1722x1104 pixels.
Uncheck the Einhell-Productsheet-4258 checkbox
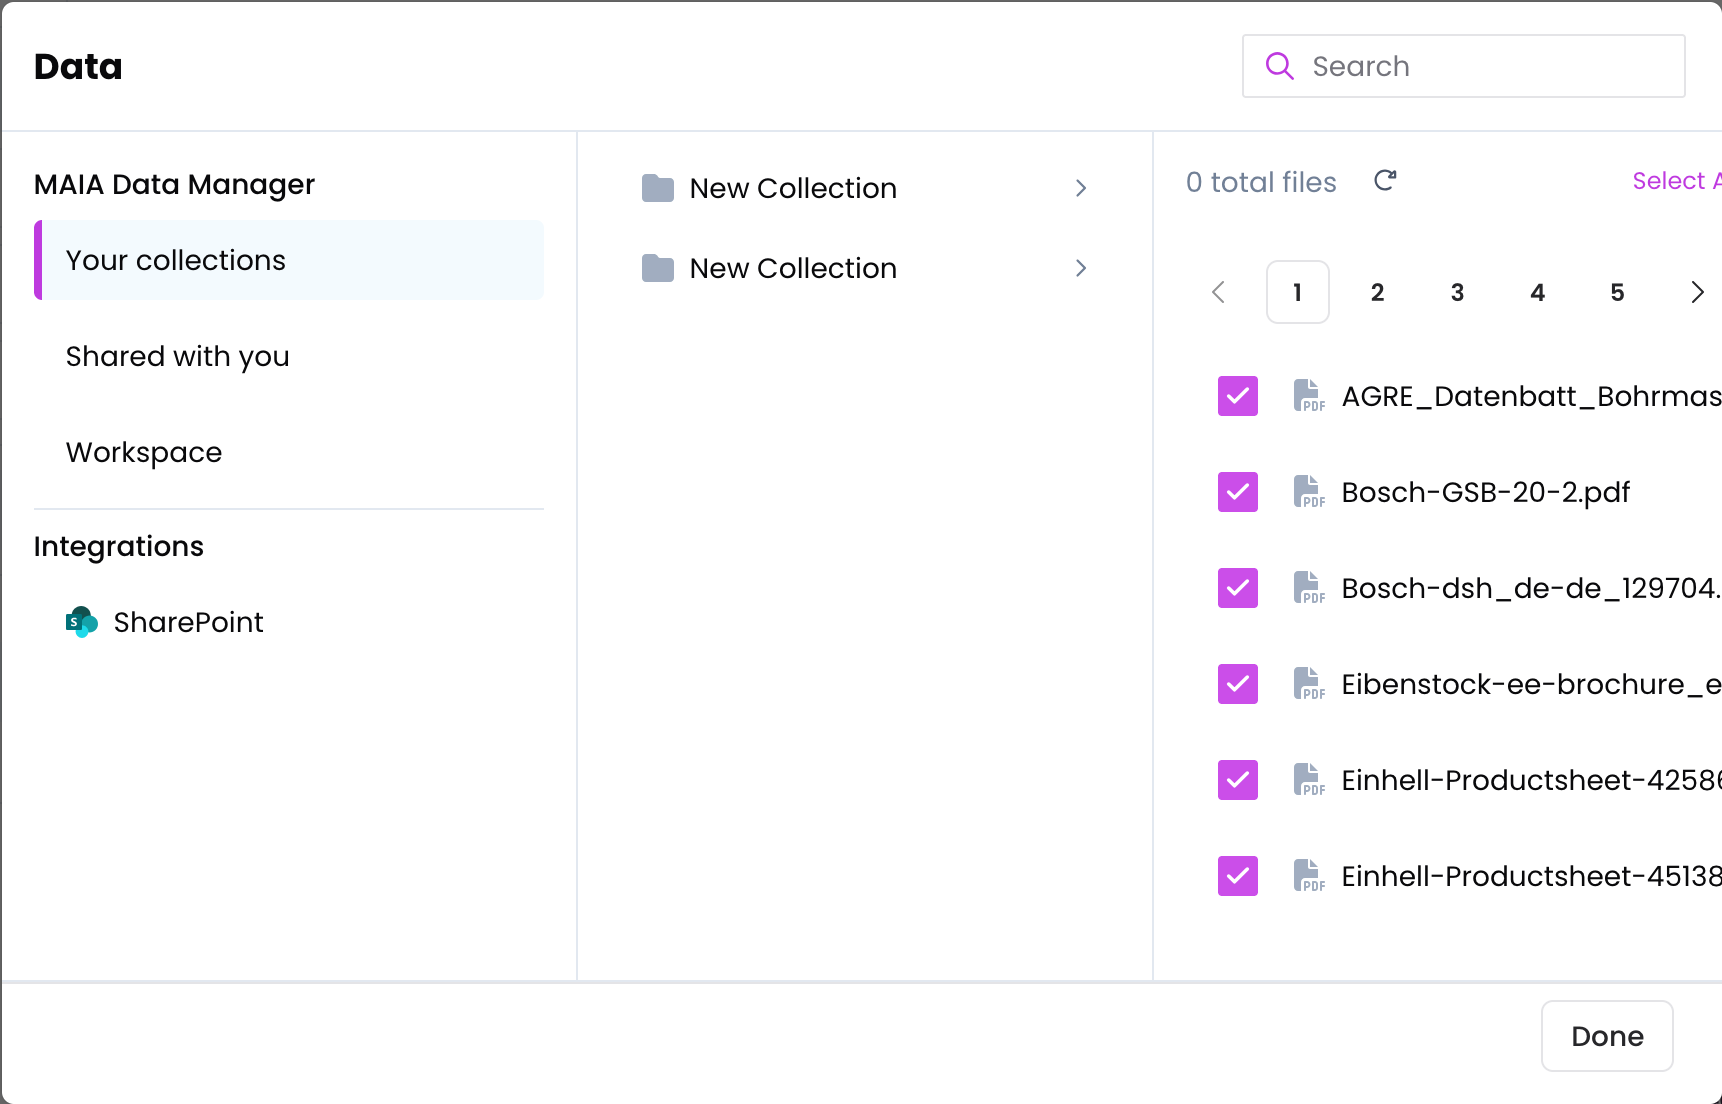(x=1238, y=780)
